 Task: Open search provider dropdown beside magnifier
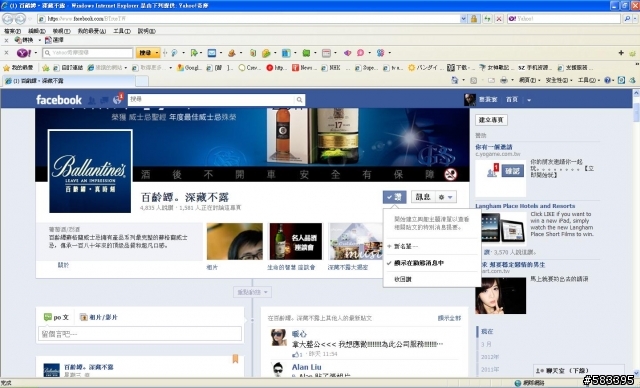[634, 19]
